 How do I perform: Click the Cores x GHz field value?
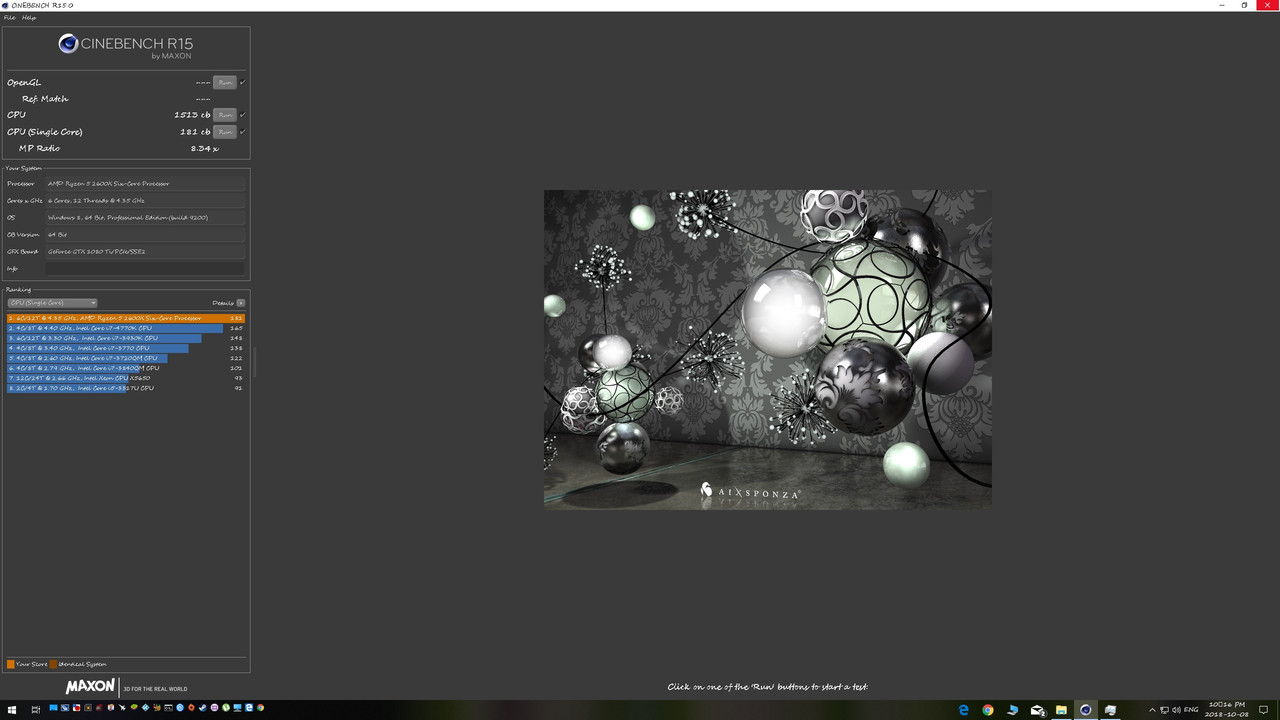pos(145,200)
